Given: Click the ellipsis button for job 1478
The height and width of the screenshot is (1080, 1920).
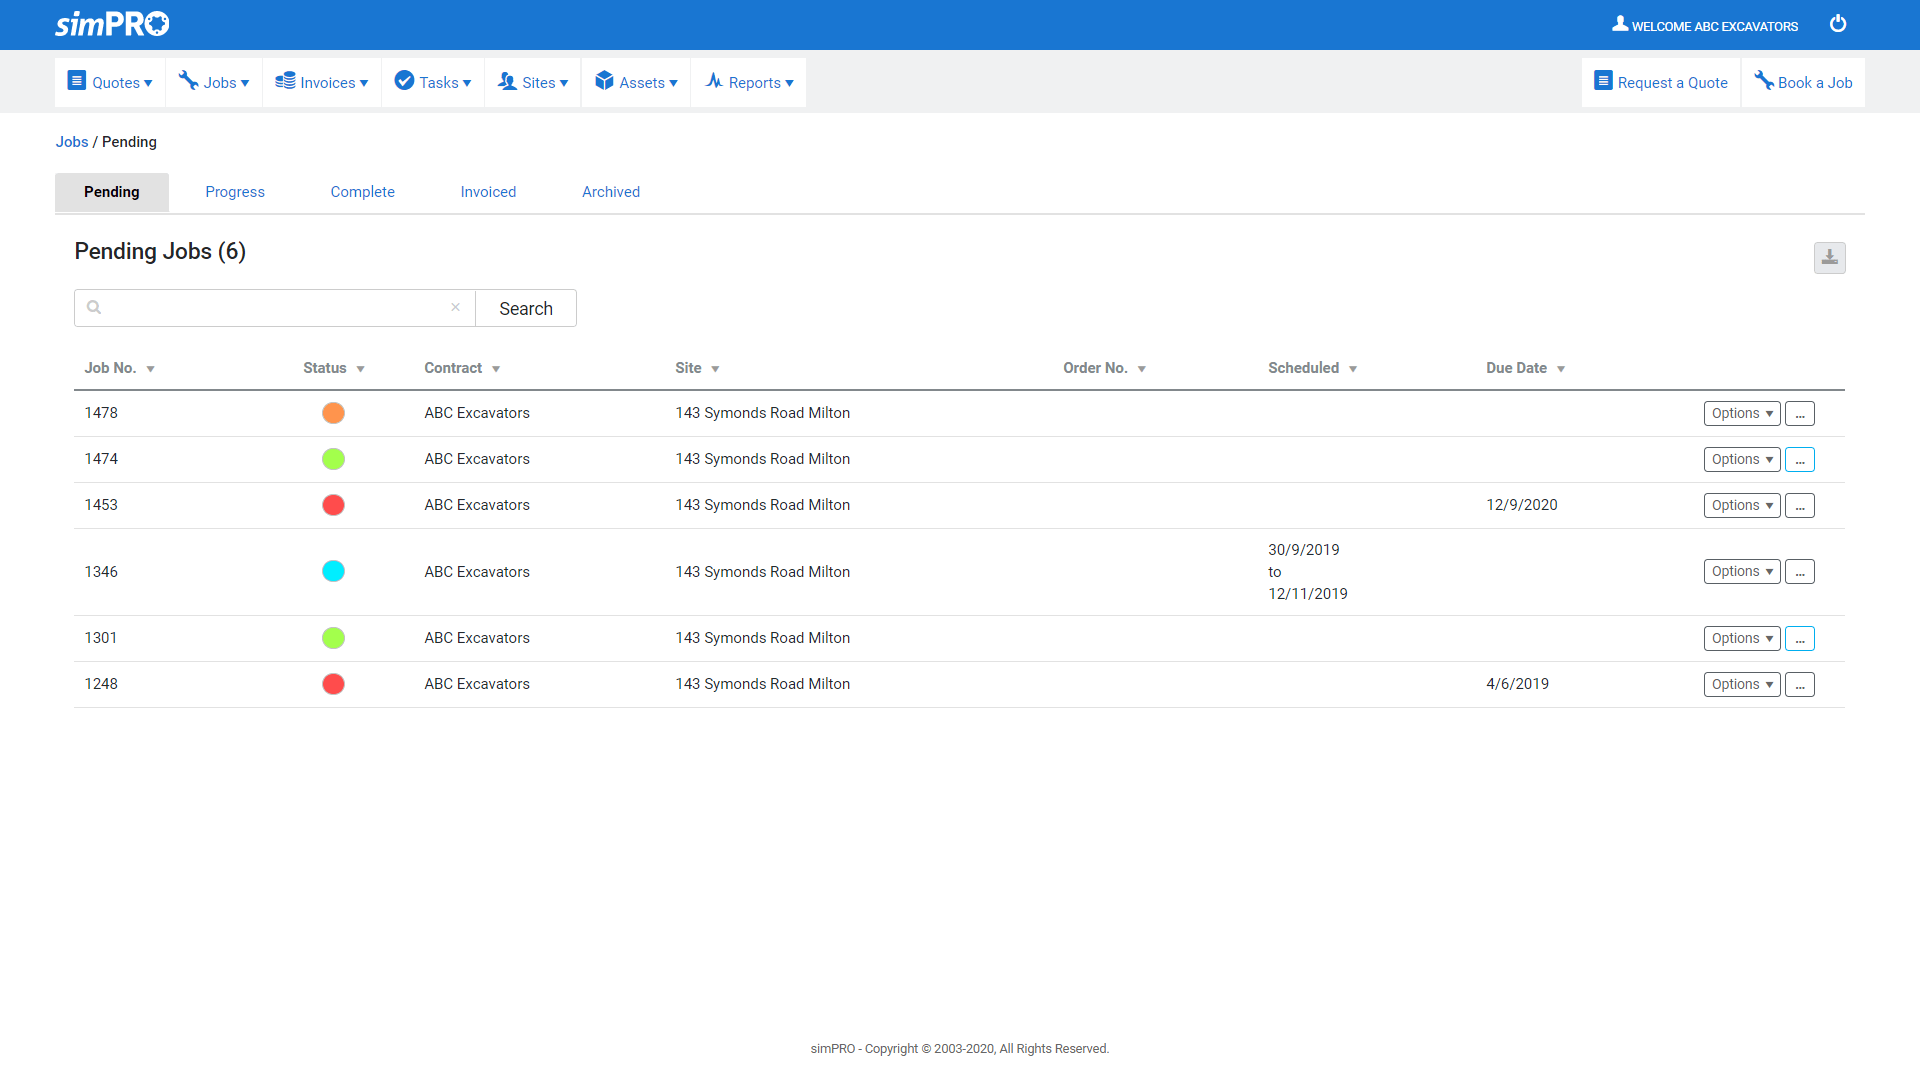Looking at the screenshot, I should pos(1800,413).
